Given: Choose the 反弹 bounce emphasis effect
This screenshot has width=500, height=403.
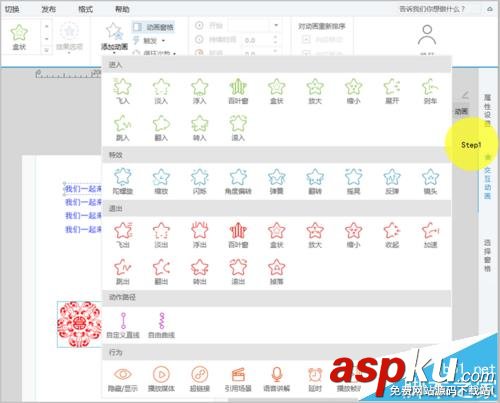Looking at the screenshot, I should coord(392,181).
